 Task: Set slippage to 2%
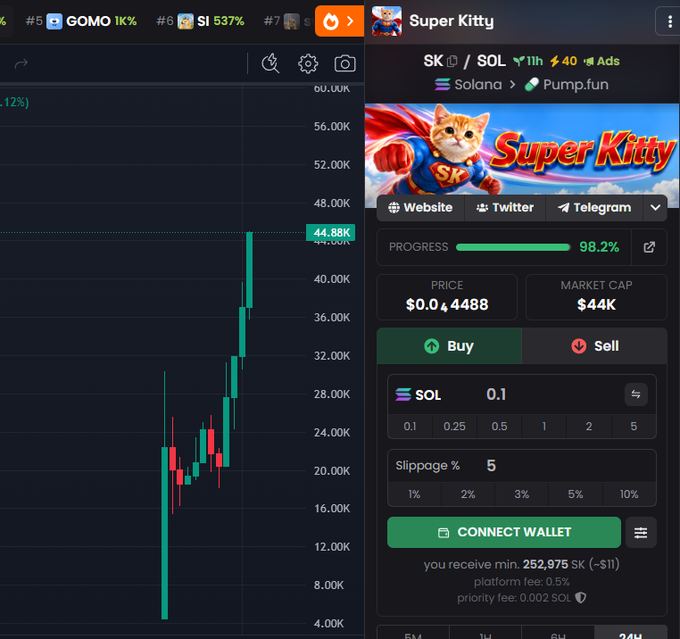[x=468, y=495]
